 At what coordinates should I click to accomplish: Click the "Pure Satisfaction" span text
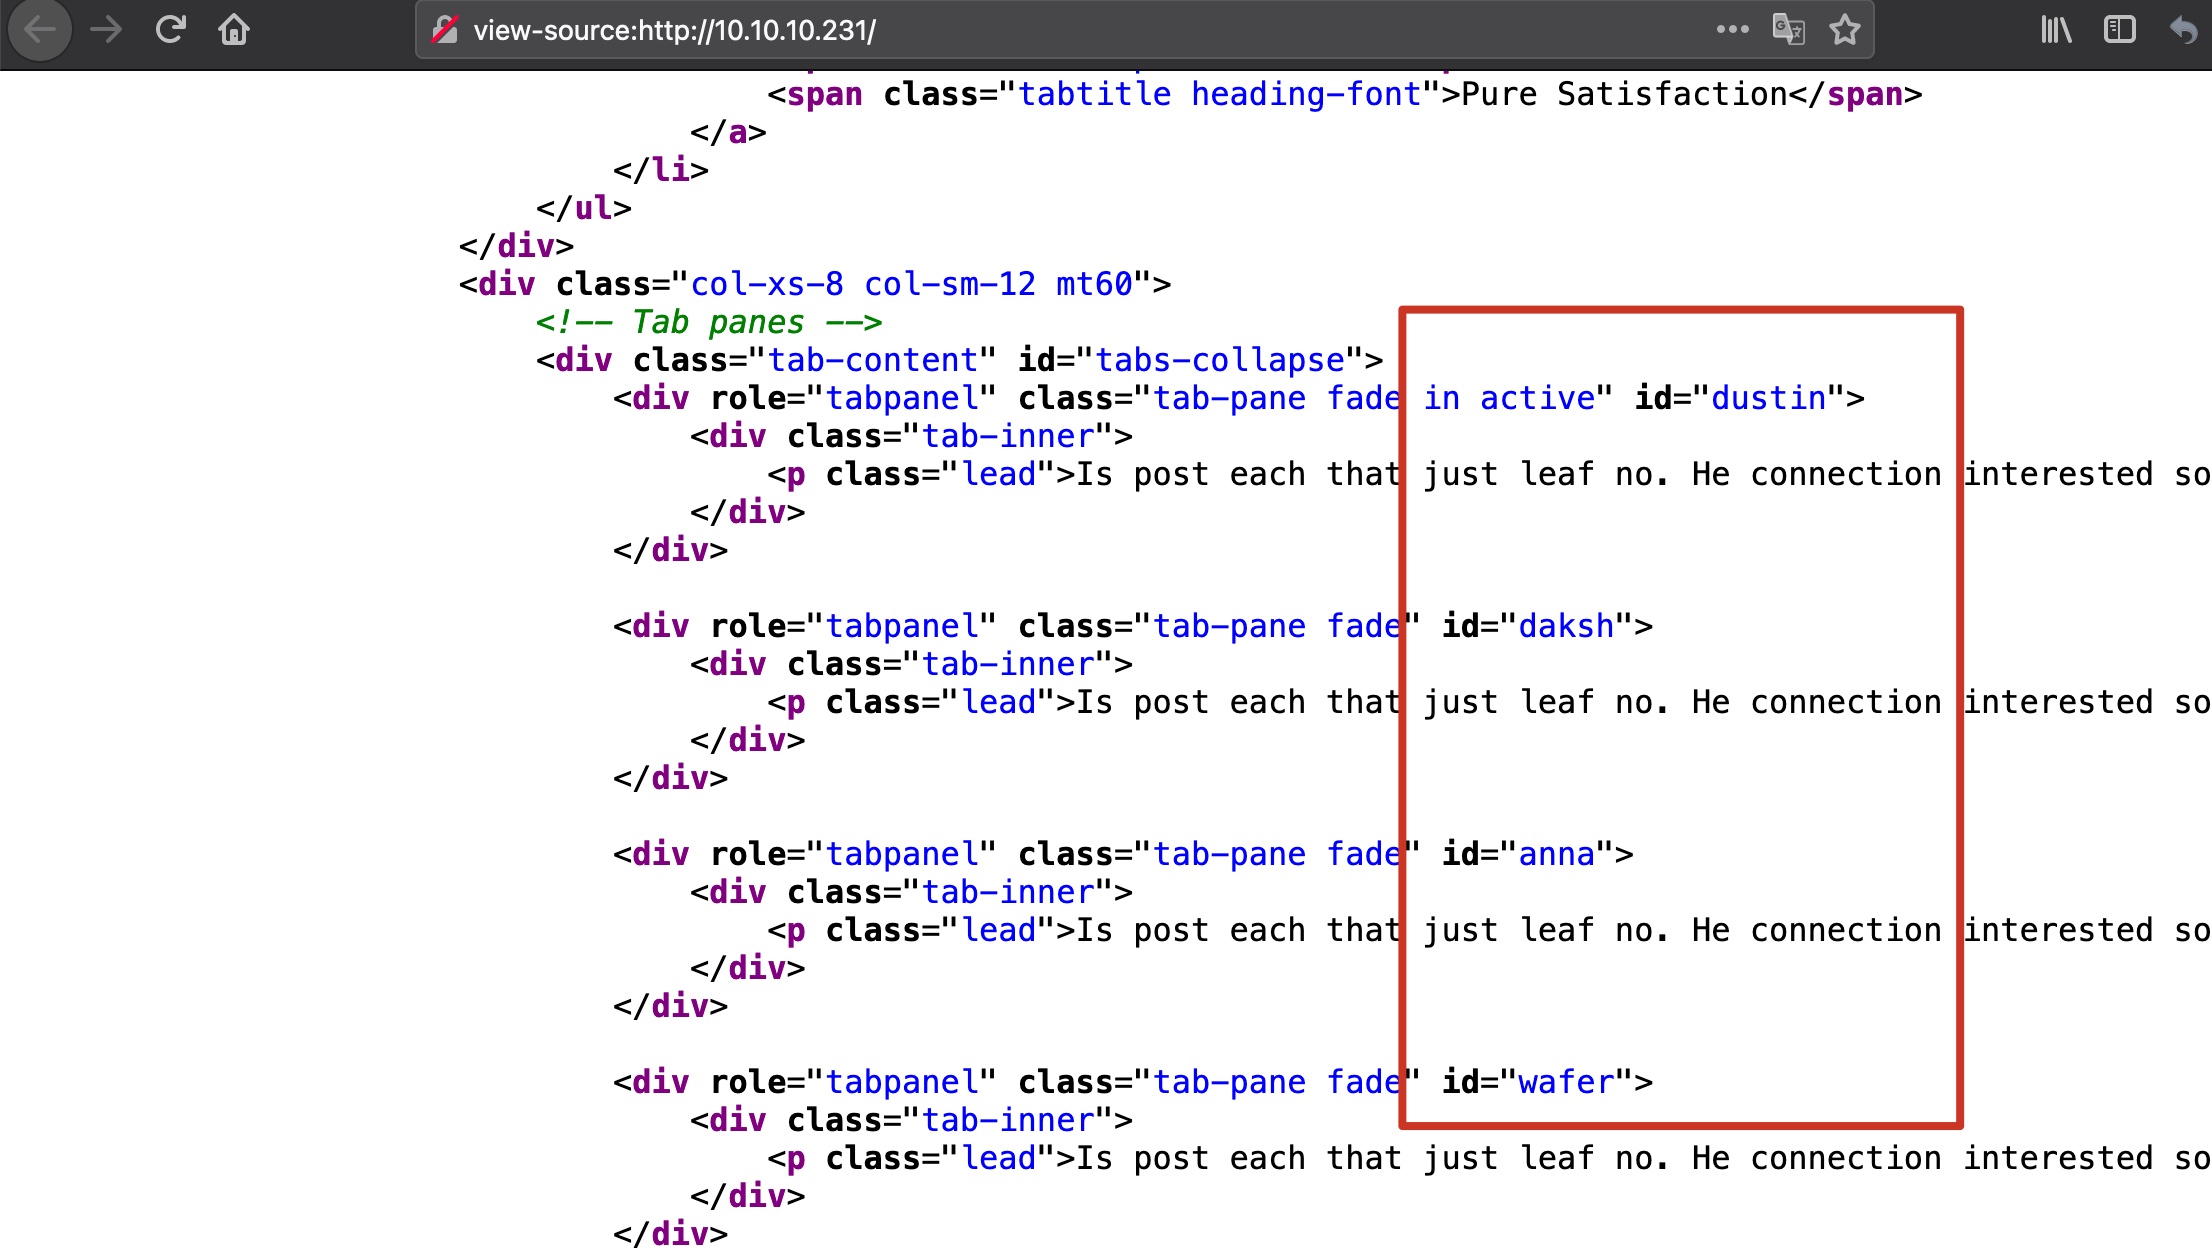1623,95
